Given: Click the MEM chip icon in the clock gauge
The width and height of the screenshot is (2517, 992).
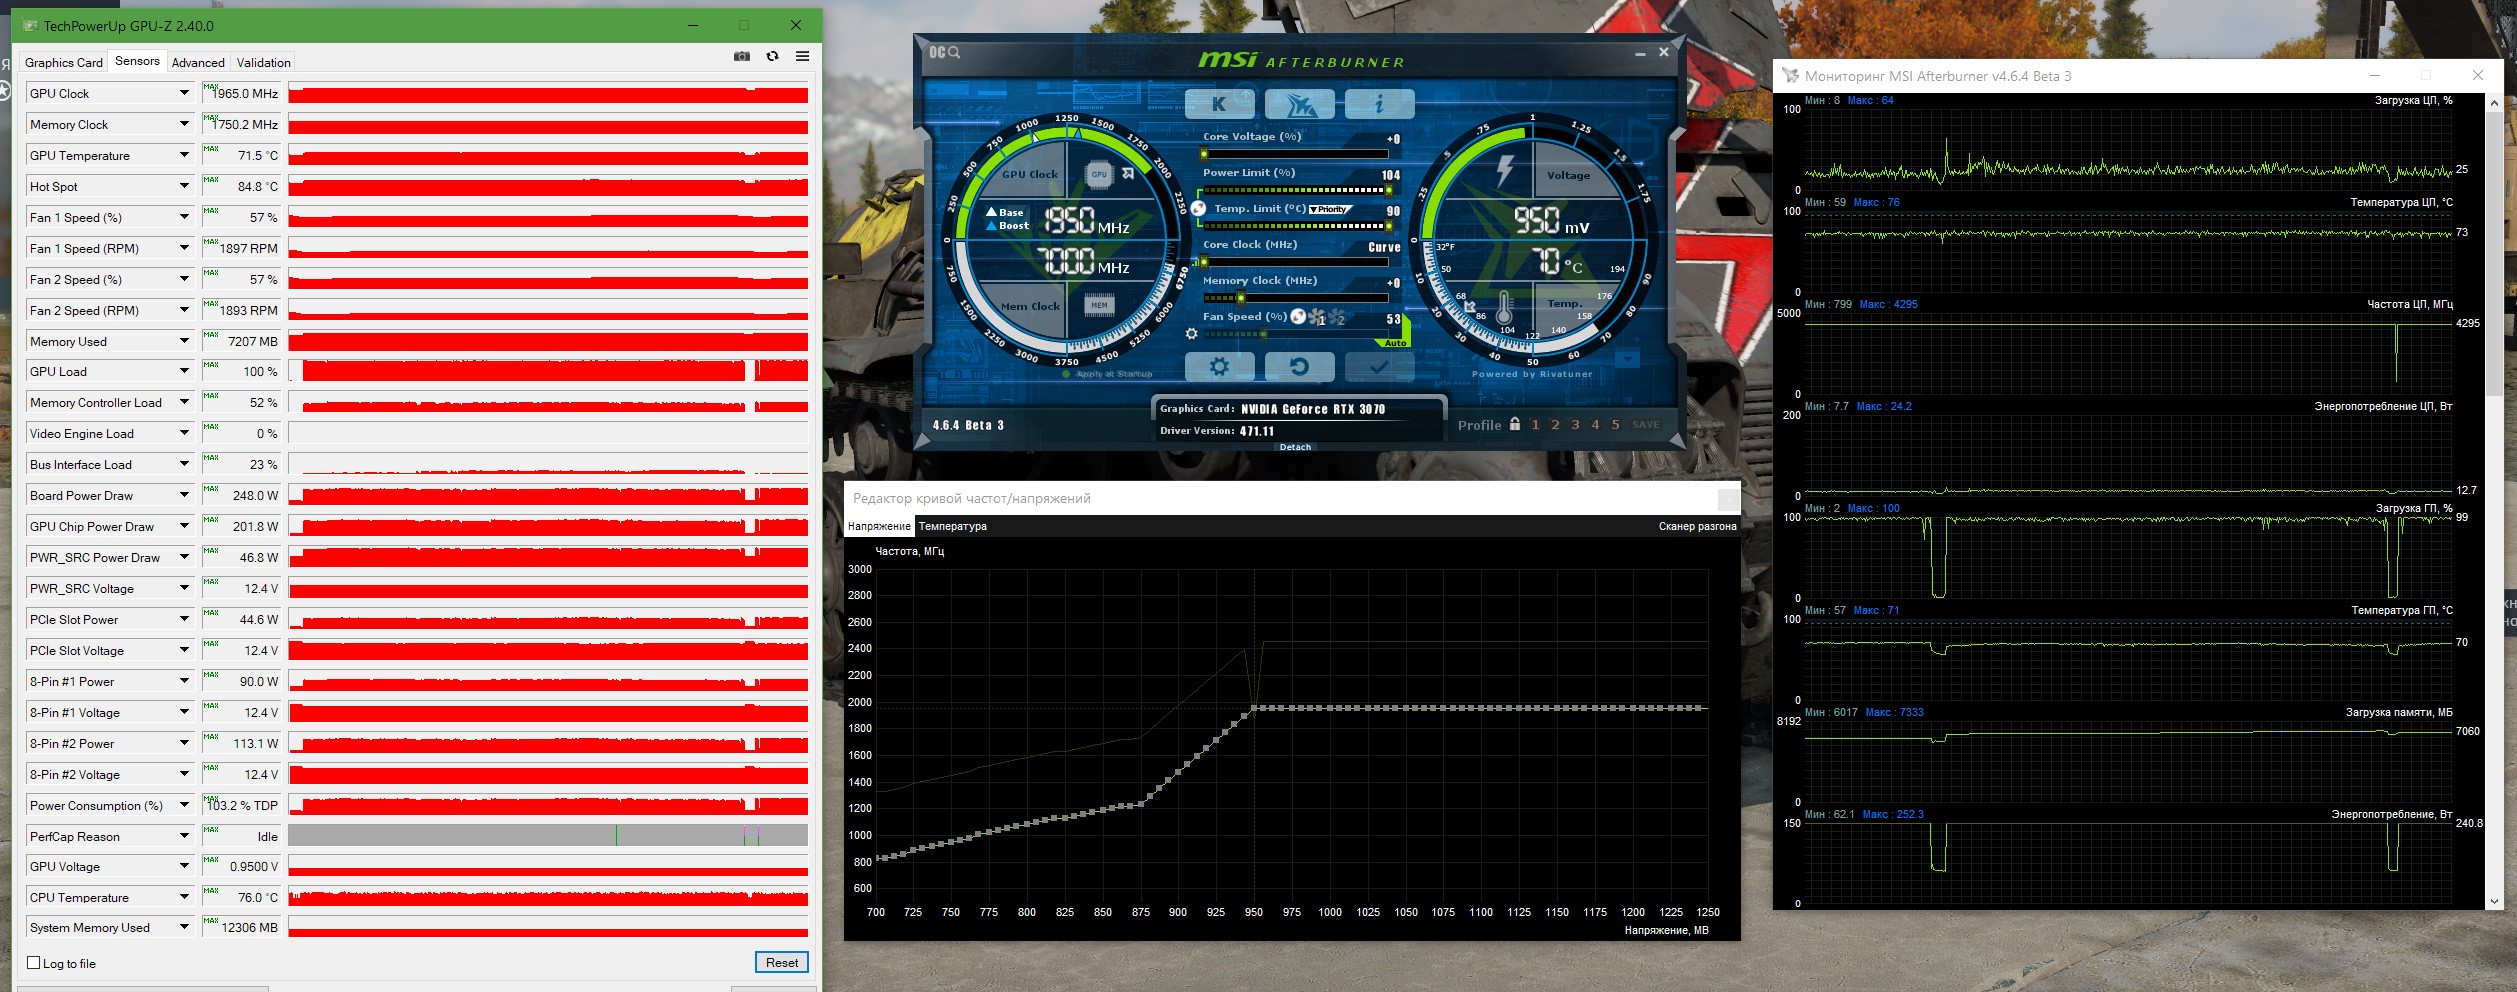Looking at the screenshot, I should [1099, 305].
